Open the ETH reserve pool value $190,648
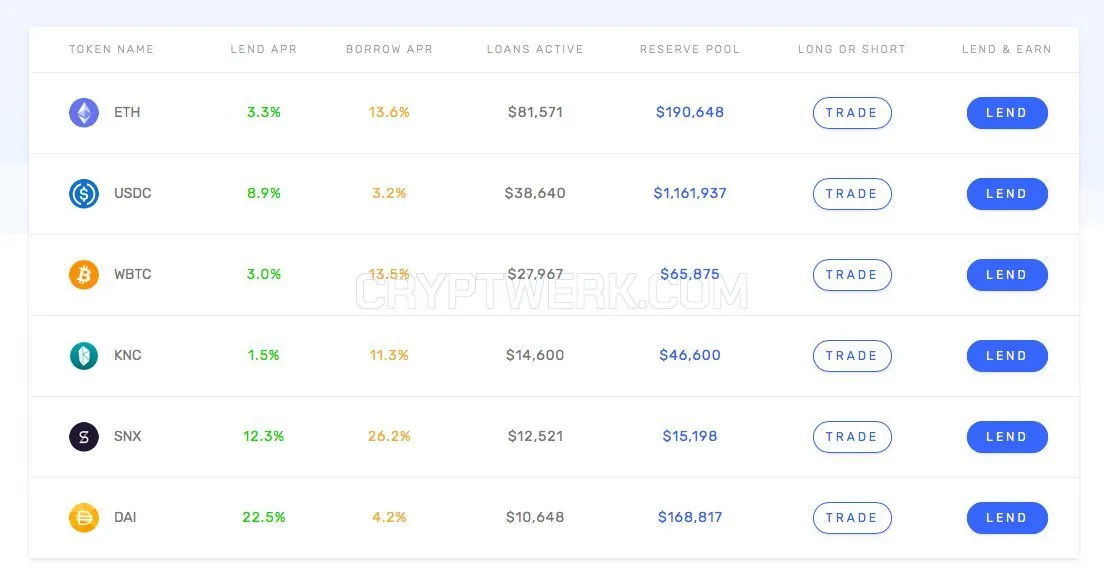1104x583 pixels. coord(690,112)
